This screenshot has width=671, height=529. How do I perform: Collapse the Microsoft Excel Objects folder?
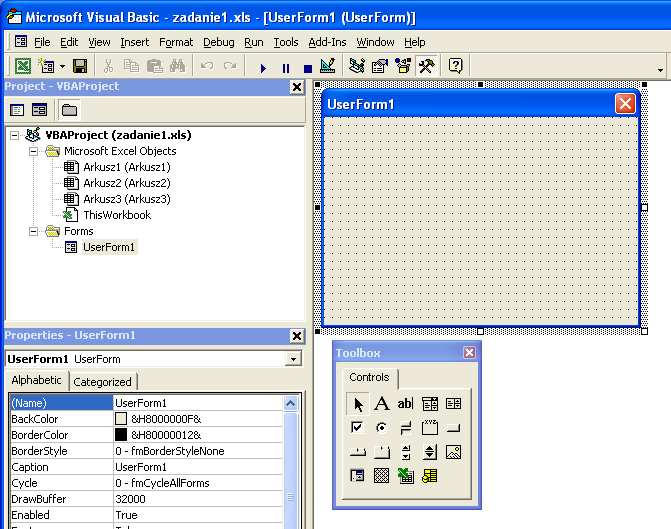(33, 151)
